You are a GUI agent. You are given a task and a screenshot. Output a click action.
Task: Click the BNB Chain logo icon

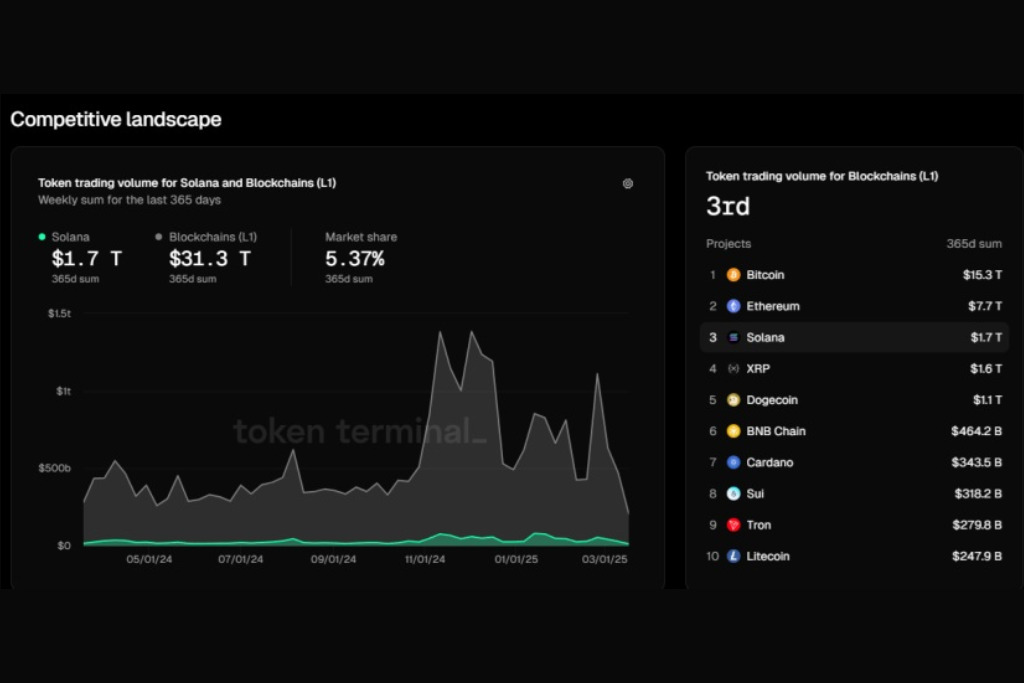[x=733, y=431]
